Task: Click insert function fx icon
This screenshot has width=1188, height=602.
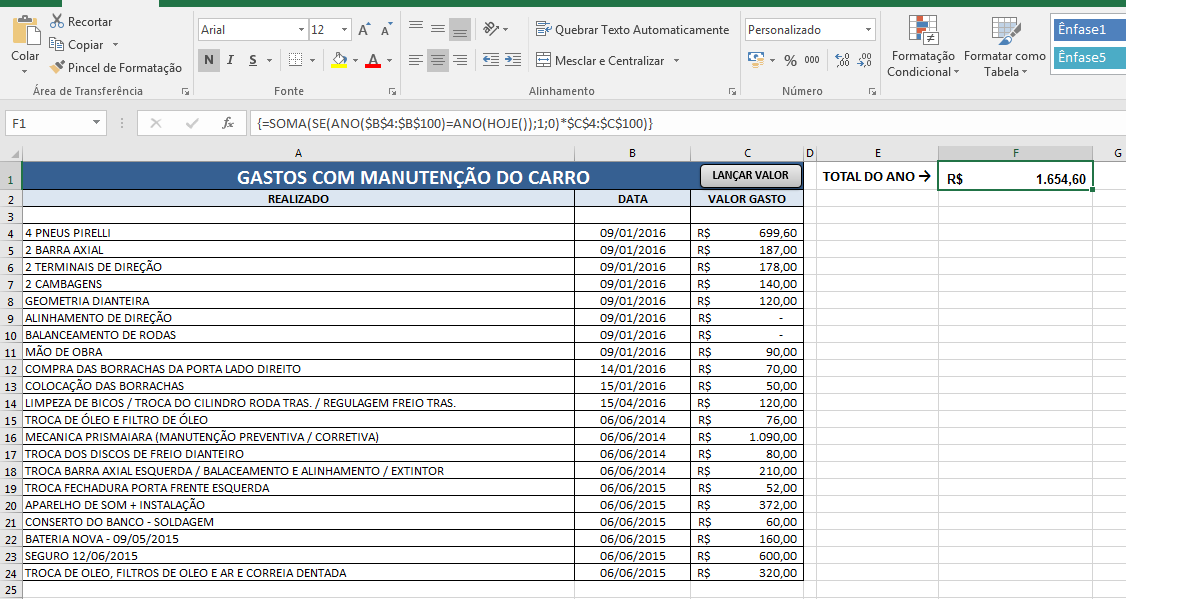Action: tap(227, 123)
